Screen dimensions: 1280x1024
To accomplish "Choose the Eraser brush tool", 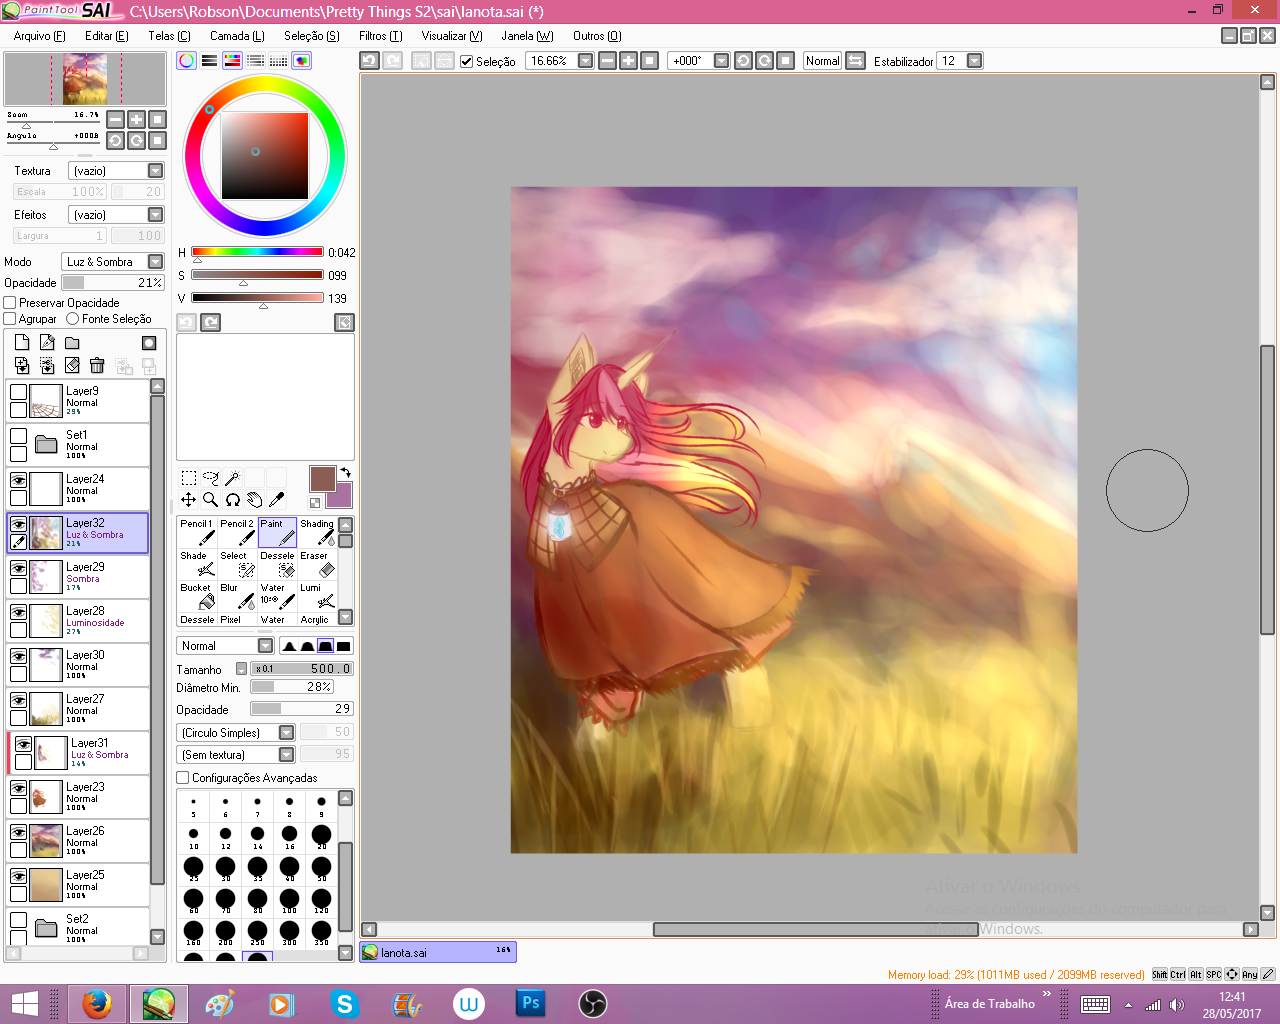I will (x=317, y=564).
